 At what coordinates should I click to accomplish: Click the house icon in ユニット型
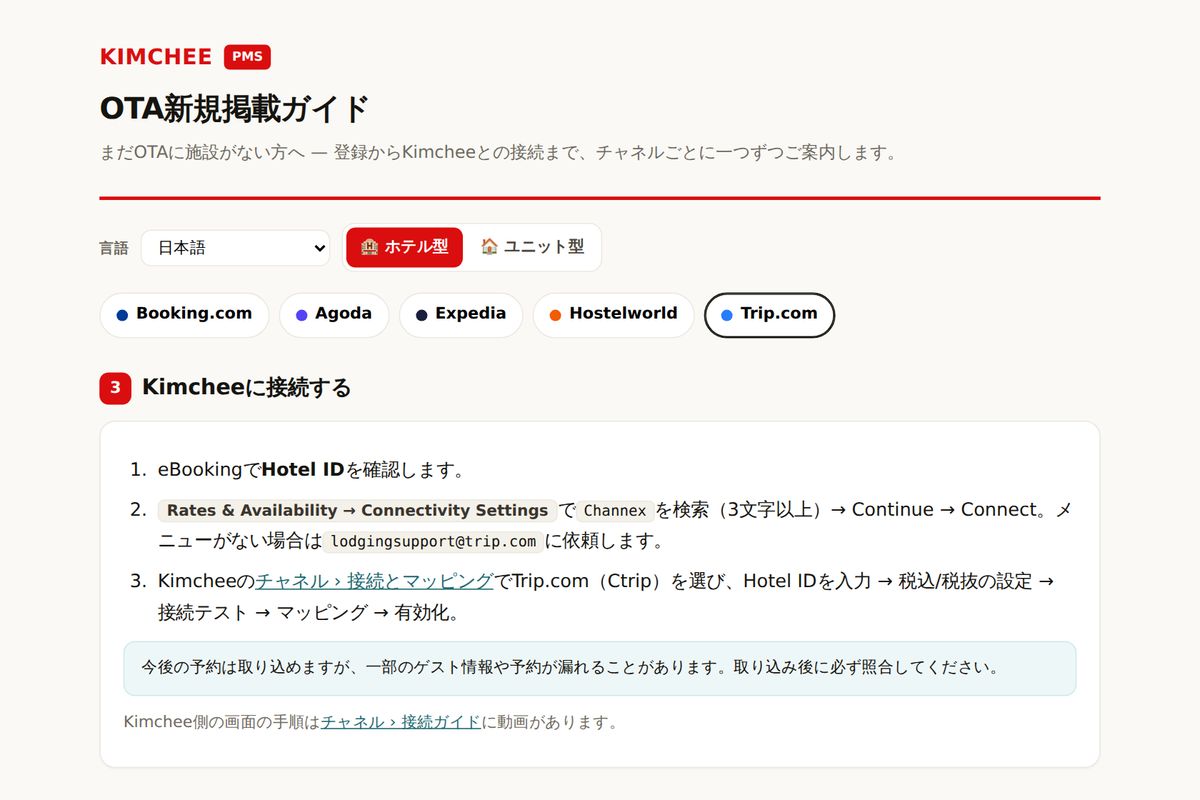coord(489,247)
